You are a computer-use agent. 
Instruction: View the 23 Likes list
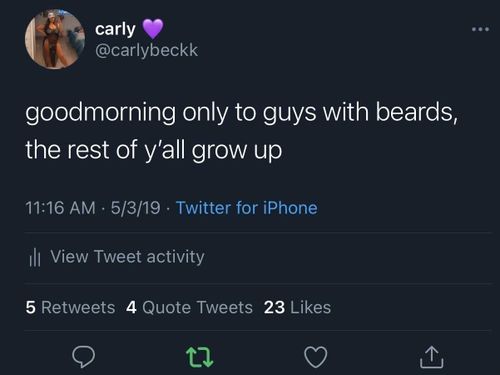coord(297,307)
